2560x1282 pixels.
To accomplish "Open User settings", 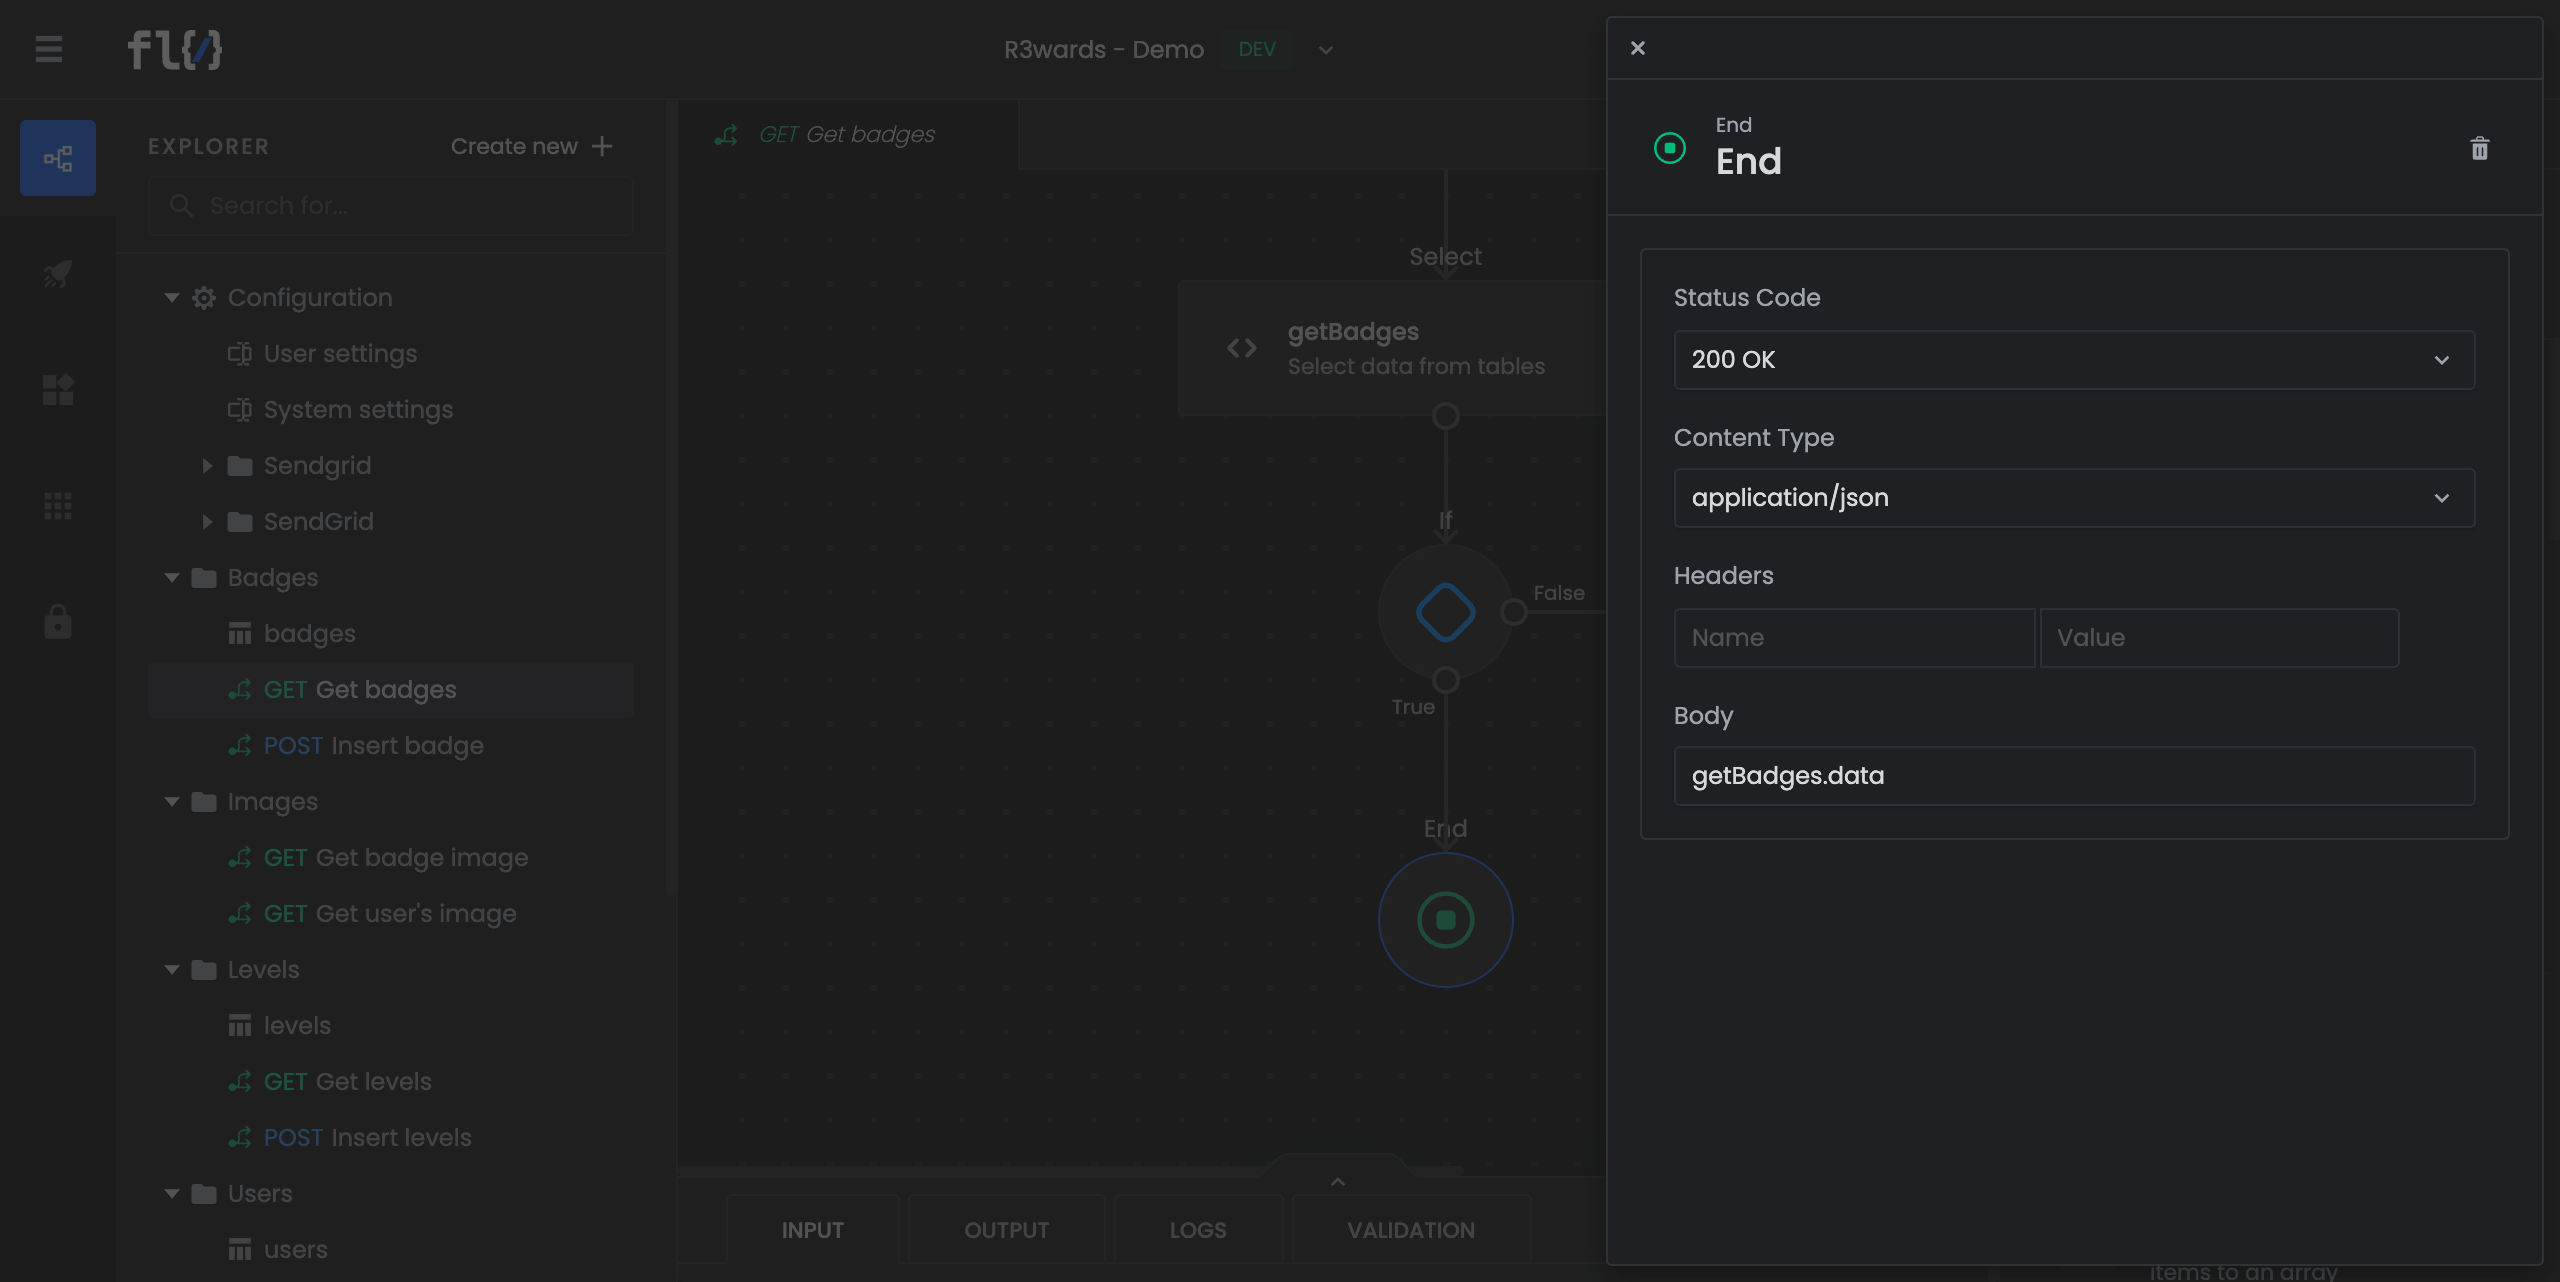I will click(340, 354).
